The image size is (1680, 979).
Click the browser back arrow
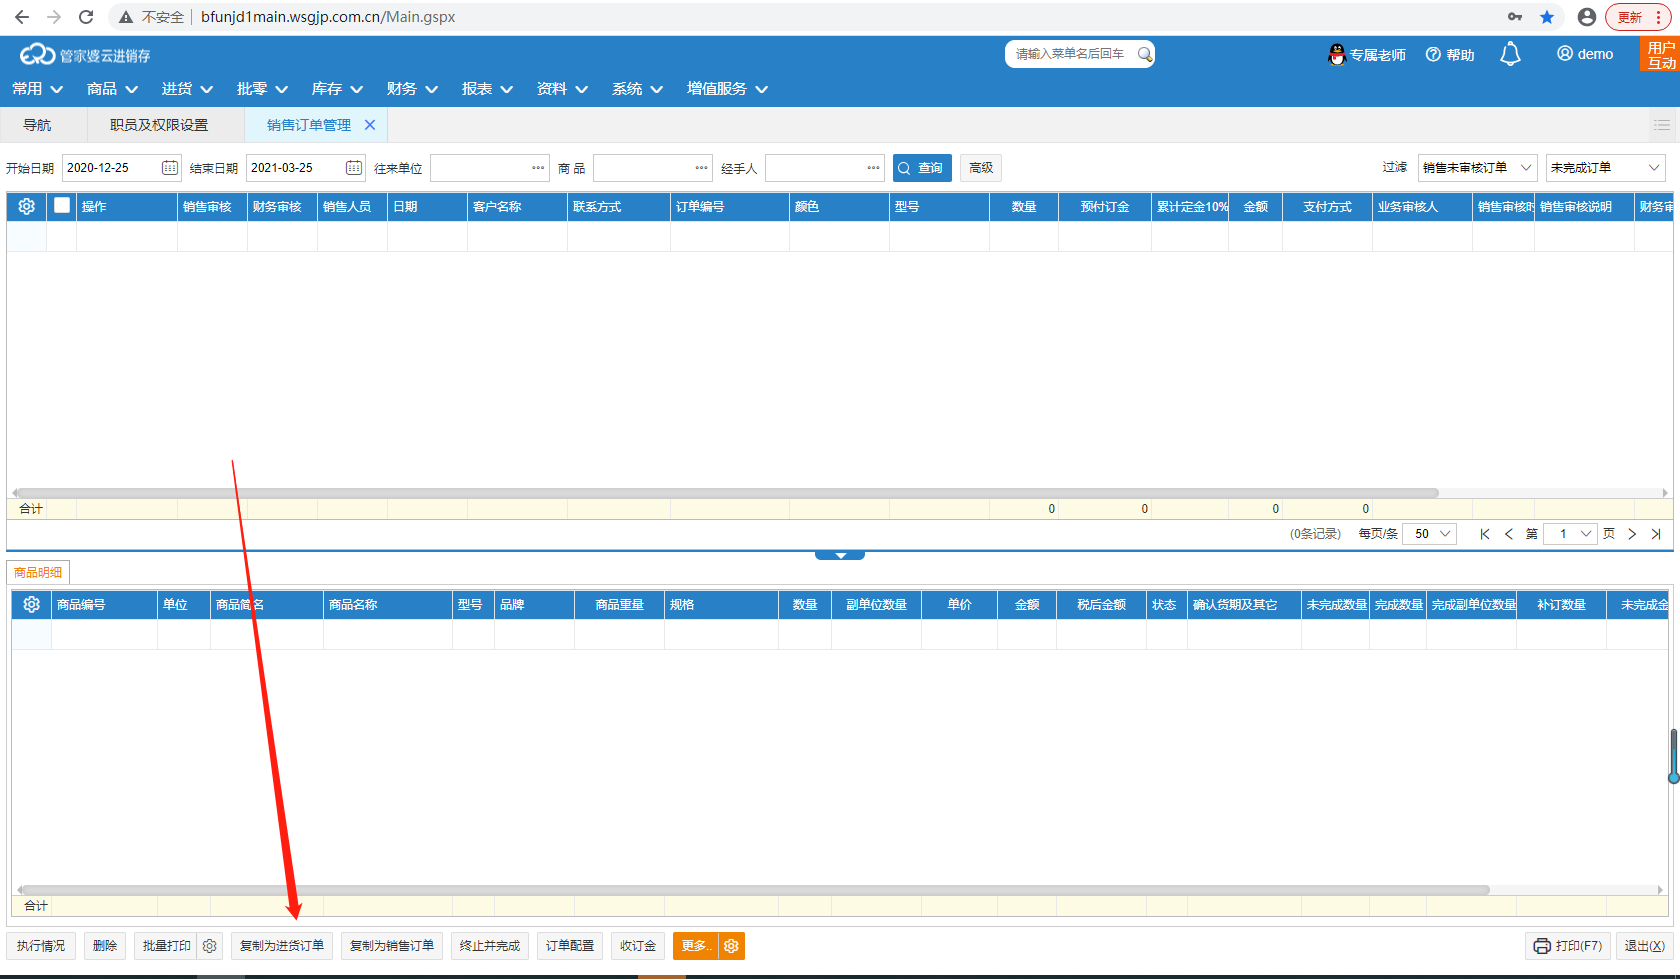coord(22,17)
